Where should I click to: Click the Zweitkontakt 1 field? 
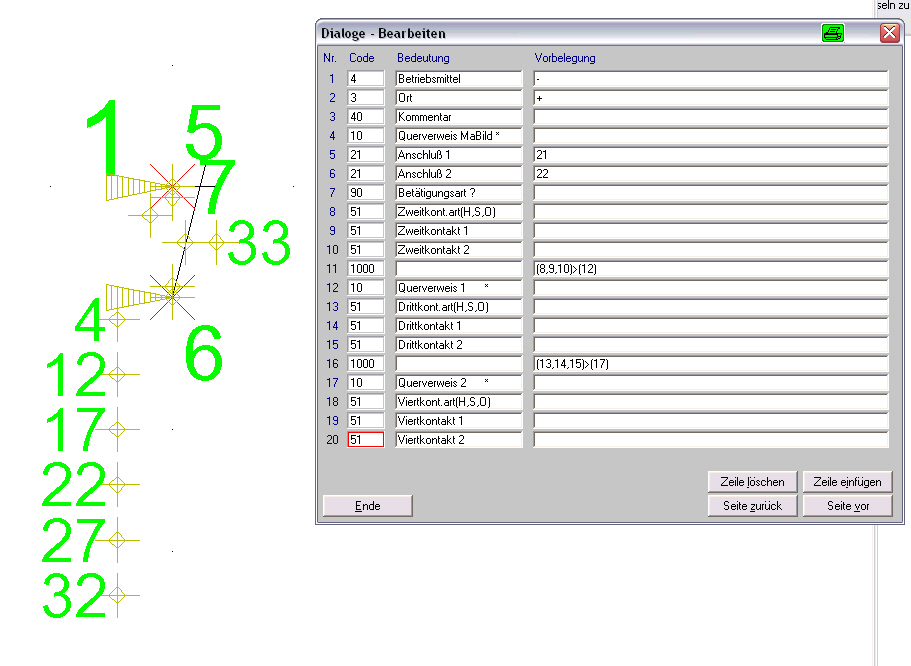(x=459, y=231)
